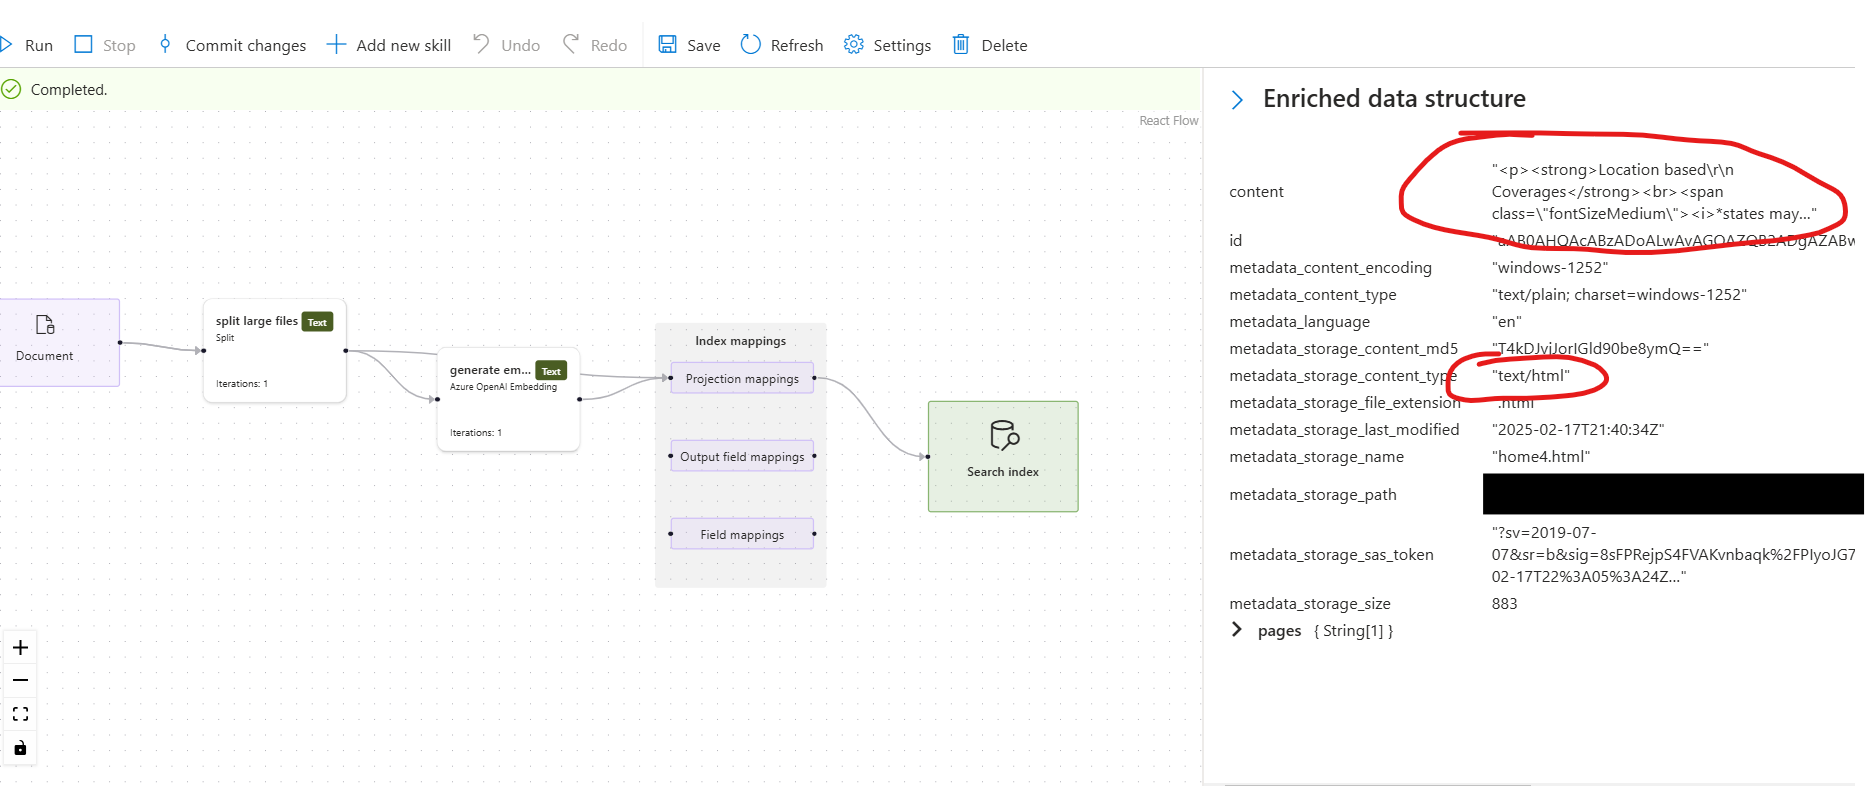This screenshot has width=1867, height=786.
Task: Click the id field label
Action: pos(1235,241)
